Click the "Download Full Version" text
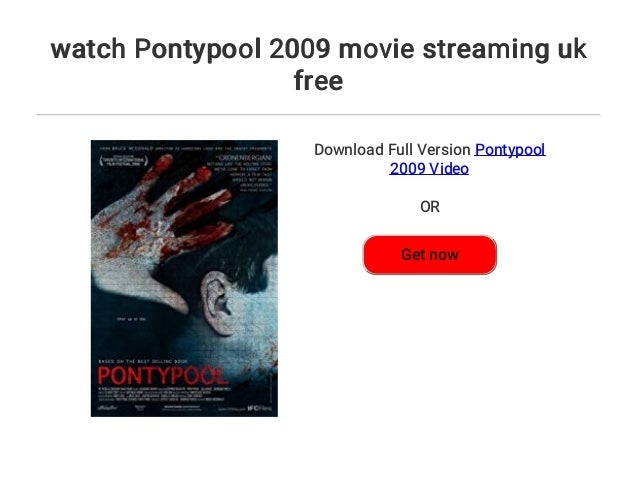638x479 pixels. [x=392, y=150]
